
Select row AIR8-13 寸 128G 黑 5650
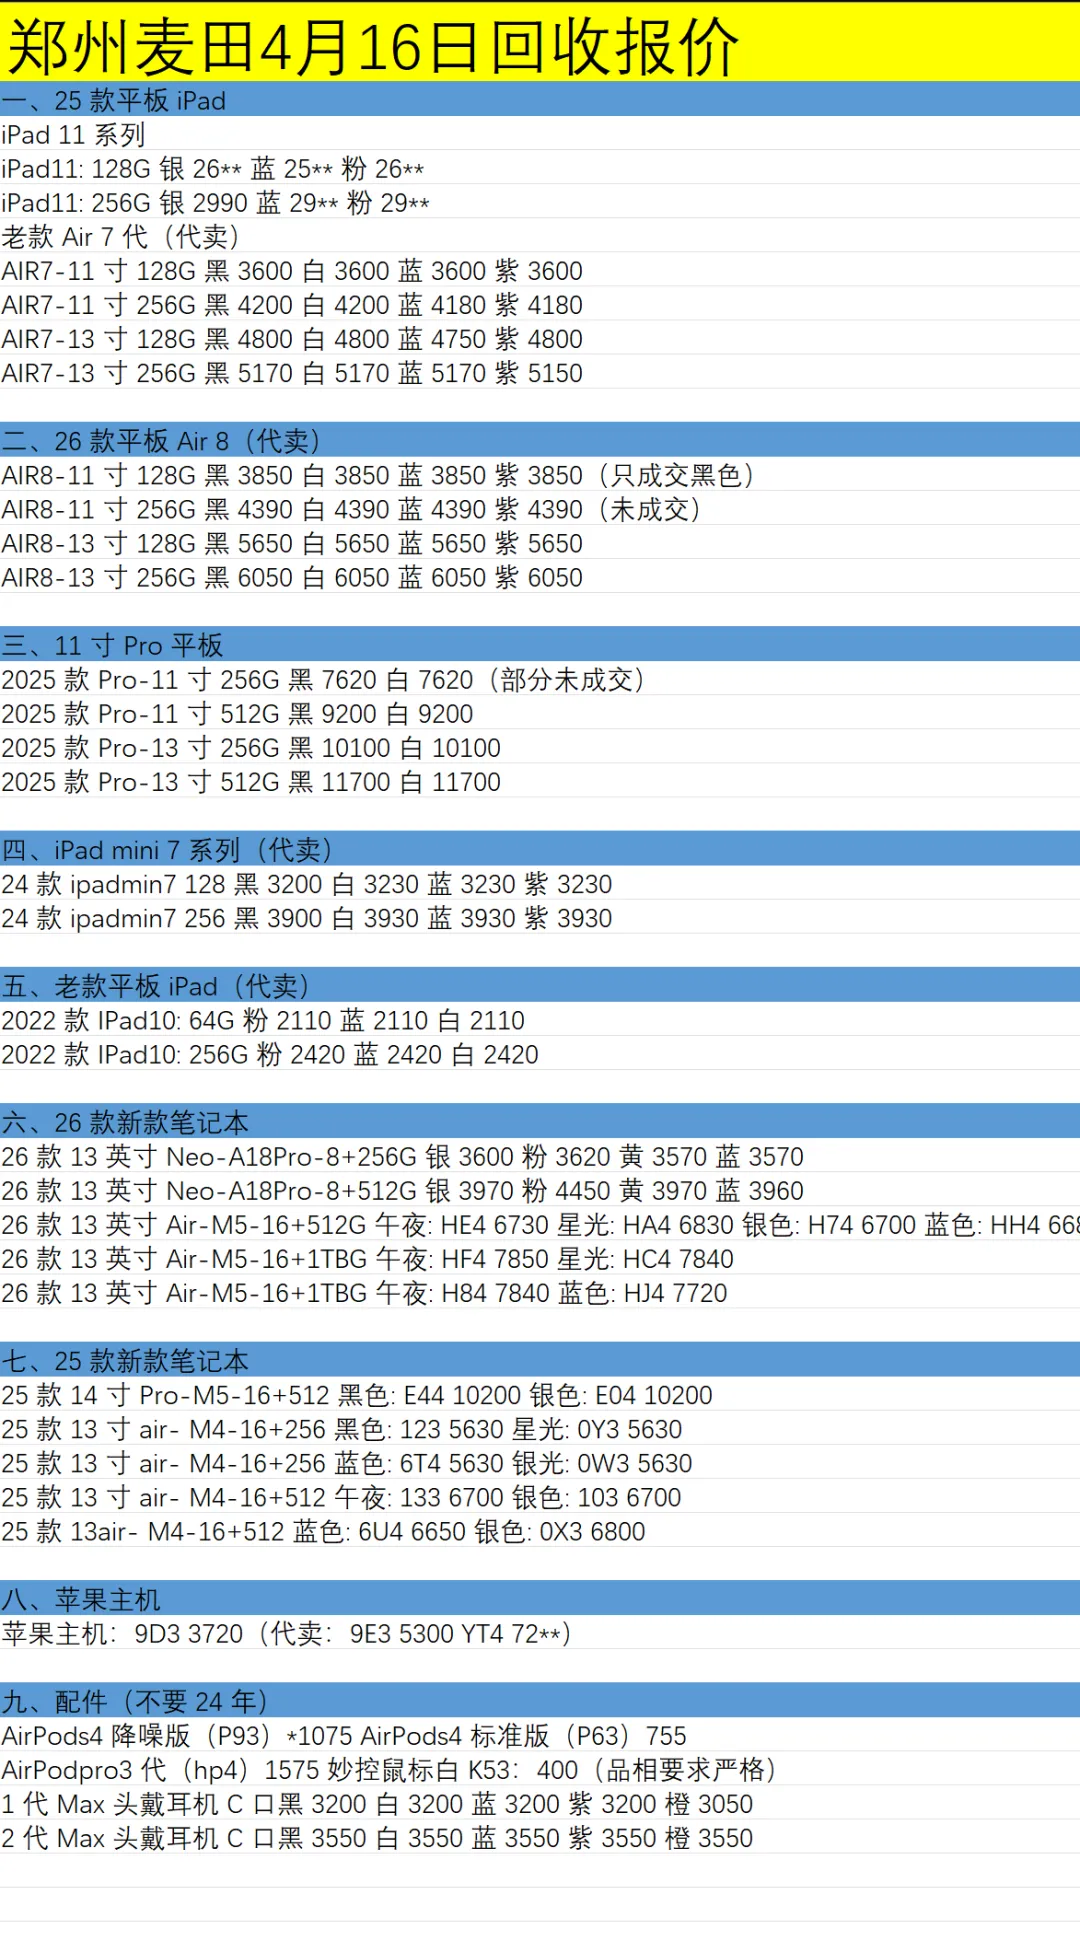pos(540,542)
